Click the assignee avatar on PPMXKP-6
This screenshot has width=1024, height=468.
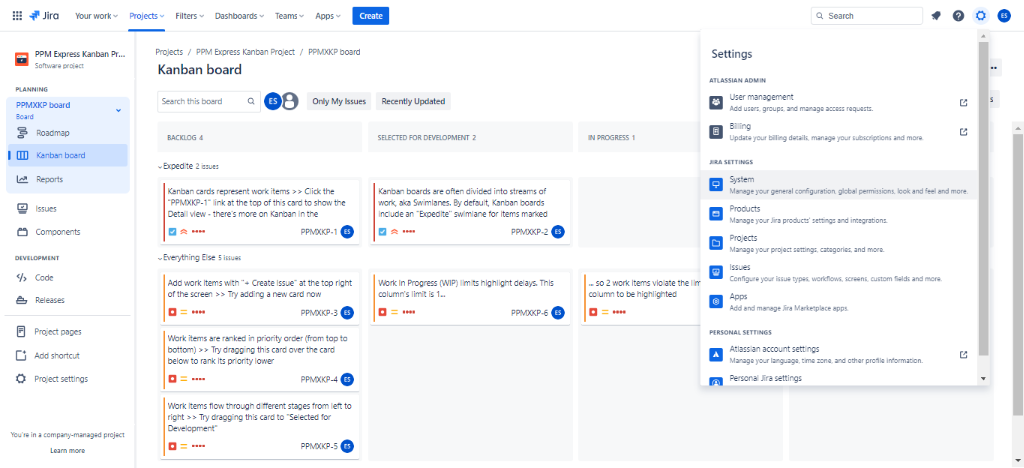click(x=558, y=313)
